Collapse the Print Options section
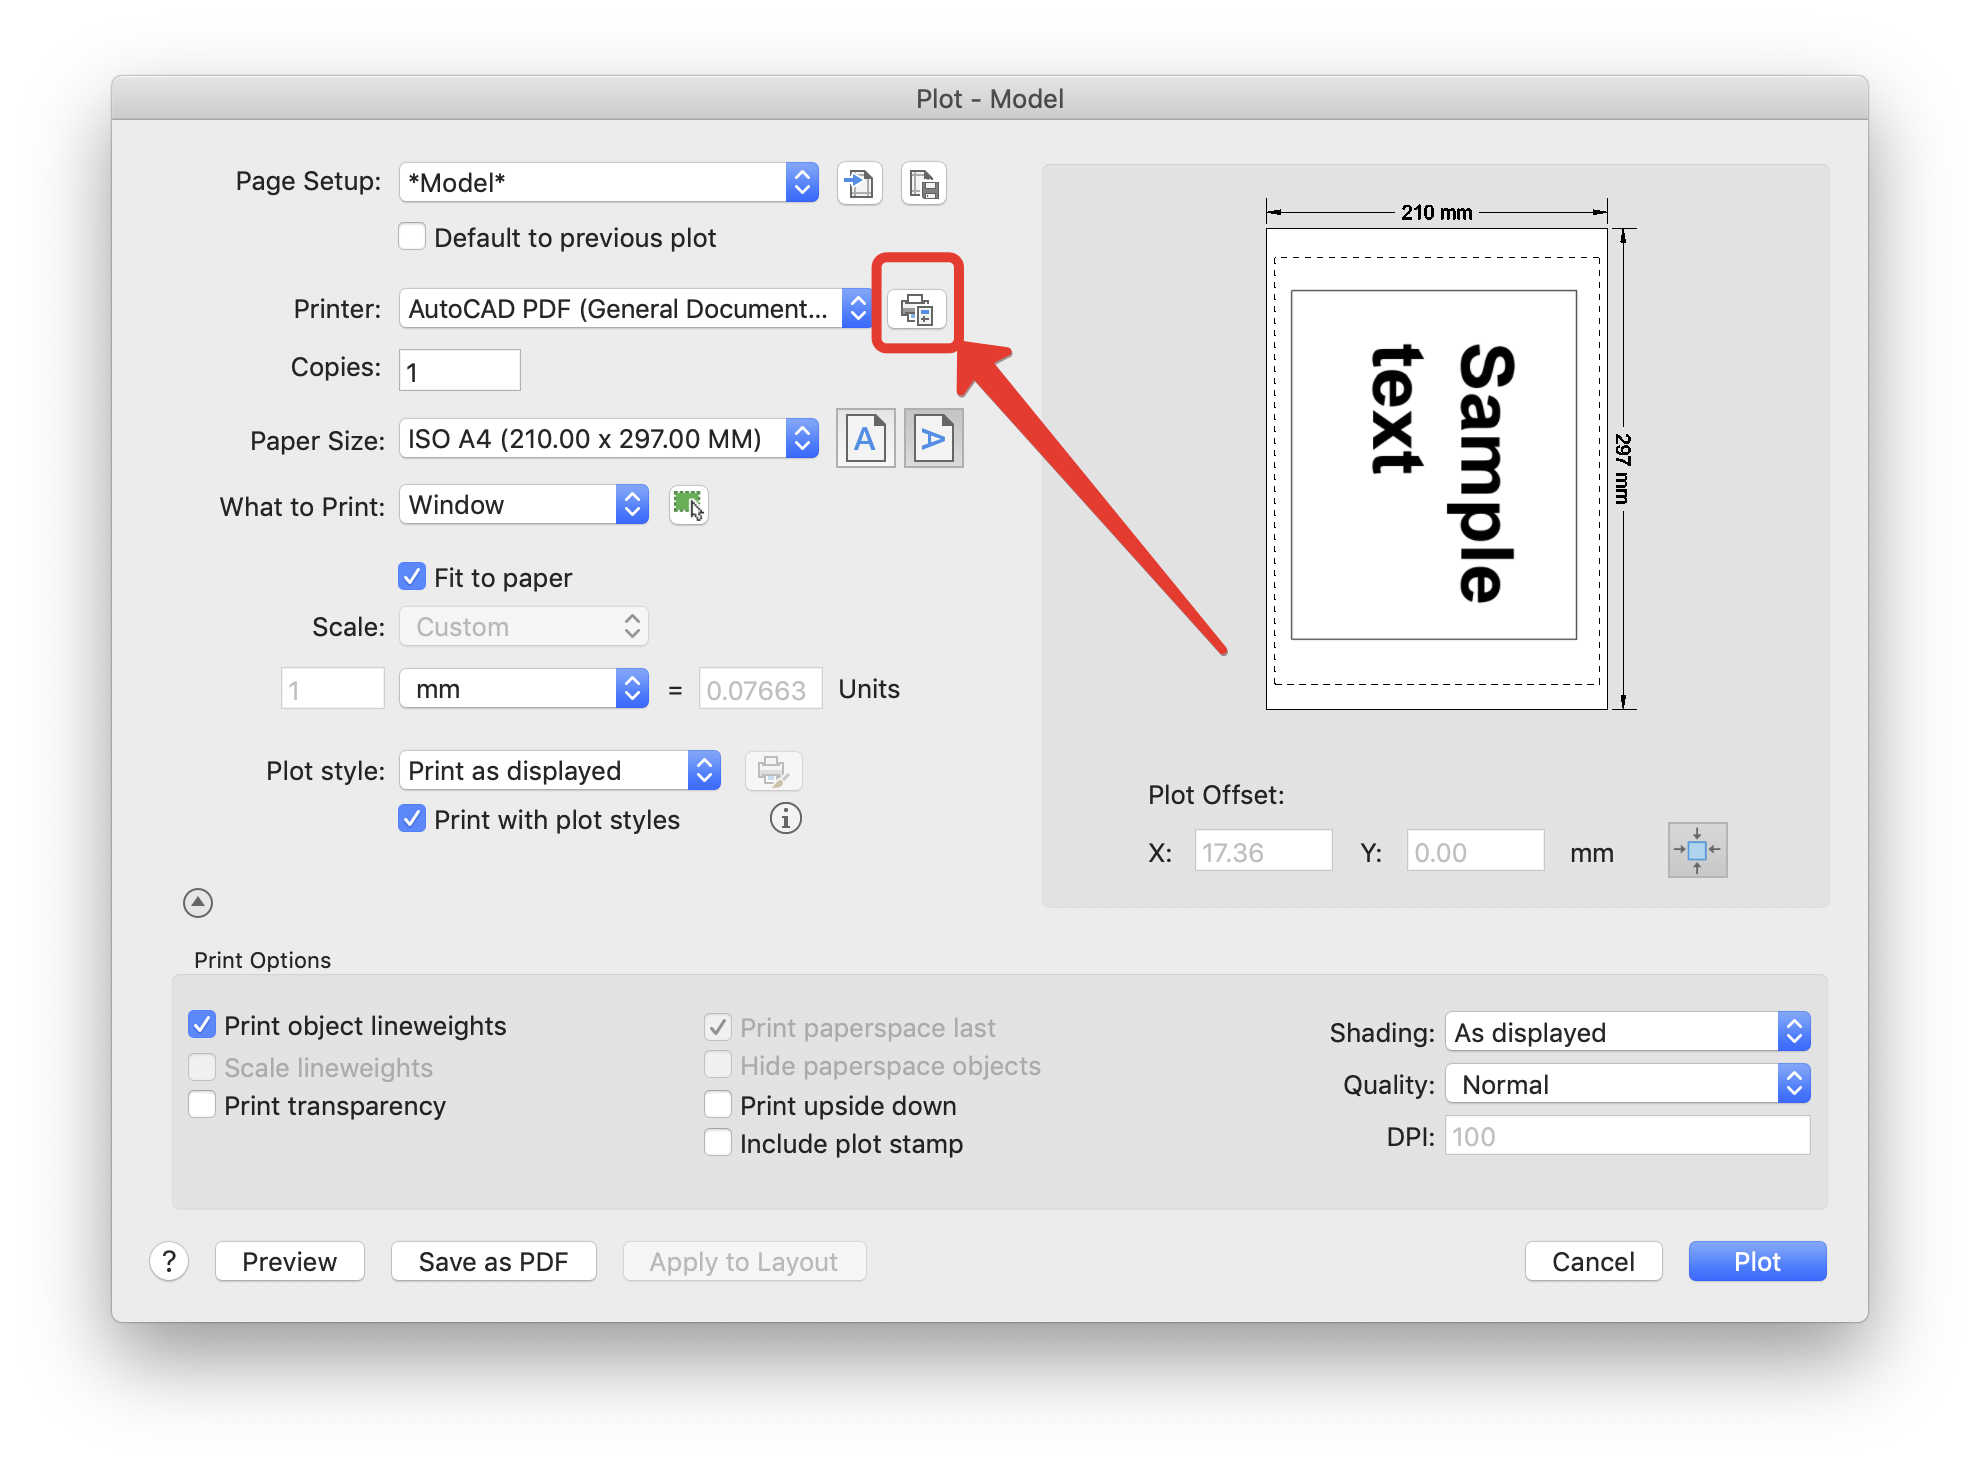This screenshot has height=1470, width=1980. tap(197, 902)
